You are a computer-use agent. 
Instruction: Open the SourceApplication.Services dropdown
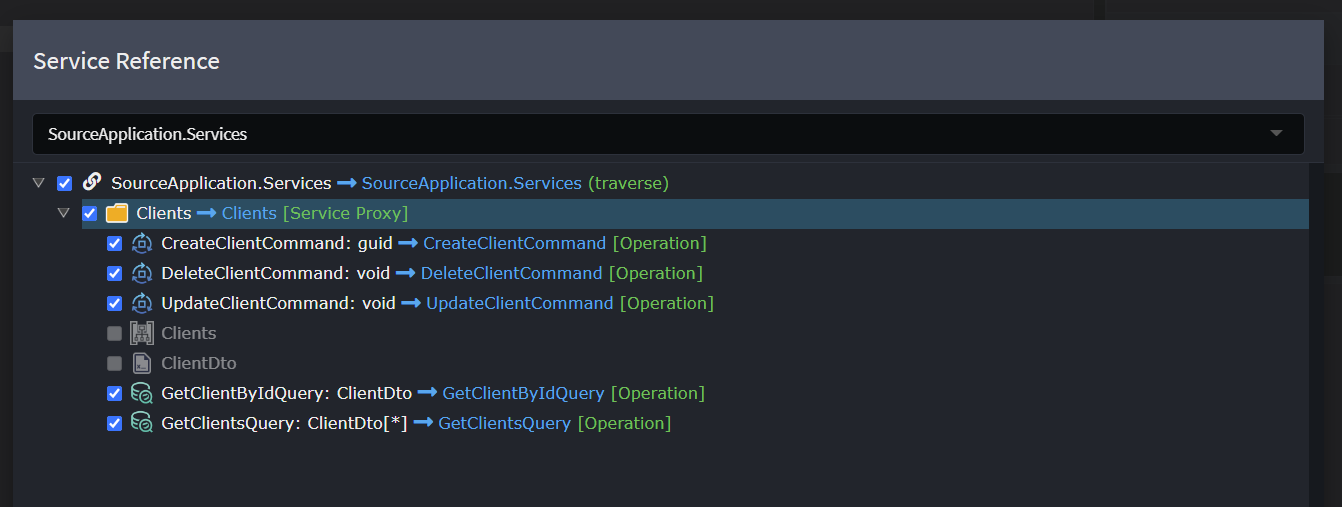(1275, 134)
